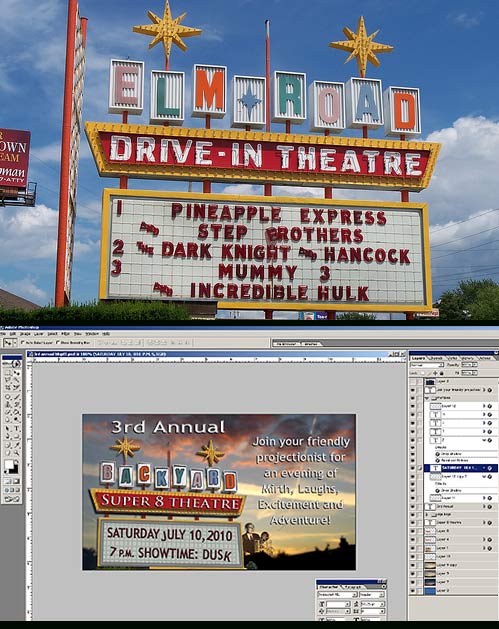Expand the sign layer set

(x=426, y=515)
